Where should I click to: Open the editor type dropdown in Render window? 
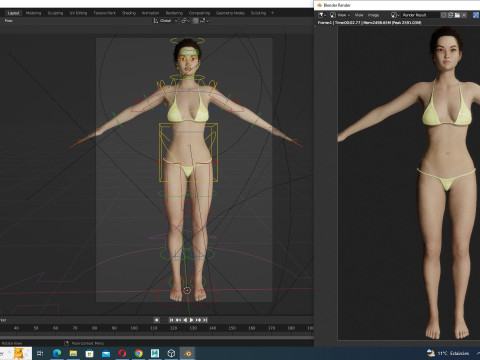click(322, 15)
